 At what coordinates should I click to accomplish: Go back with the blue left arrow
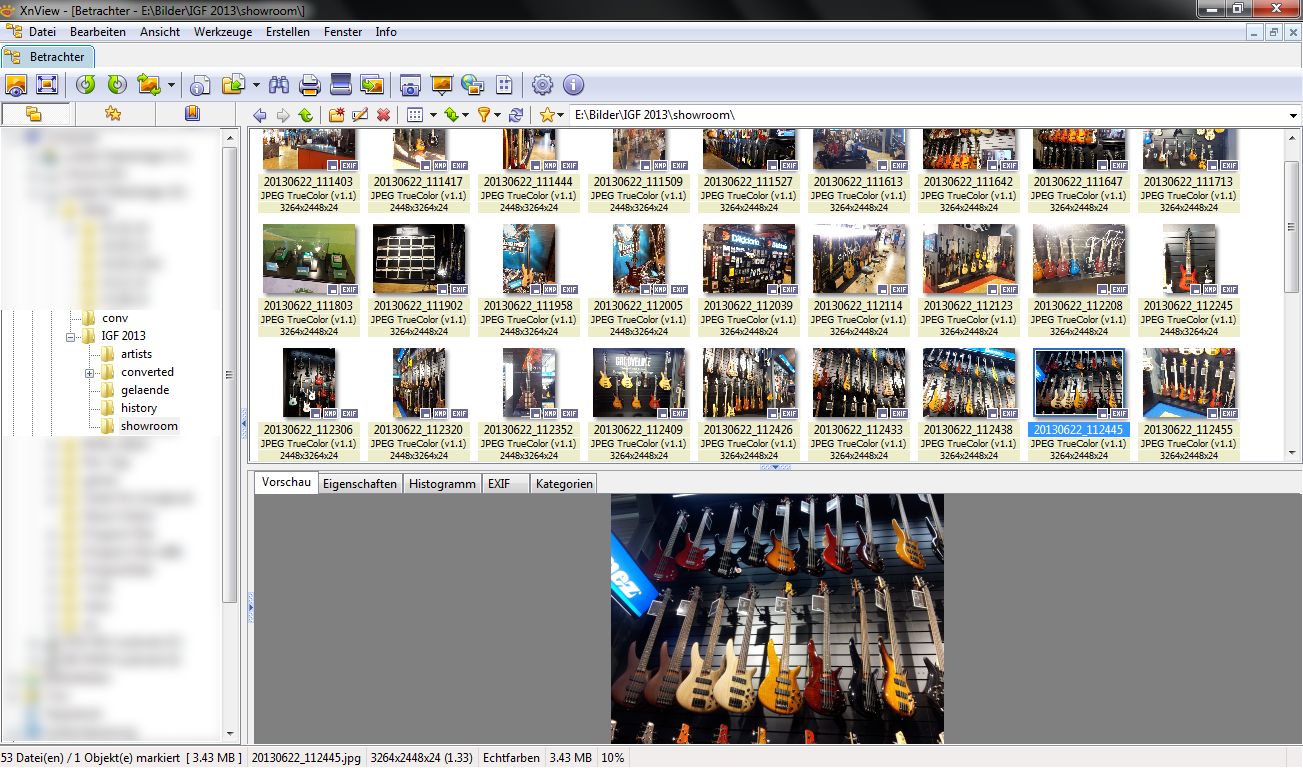[x=260, y=115]
